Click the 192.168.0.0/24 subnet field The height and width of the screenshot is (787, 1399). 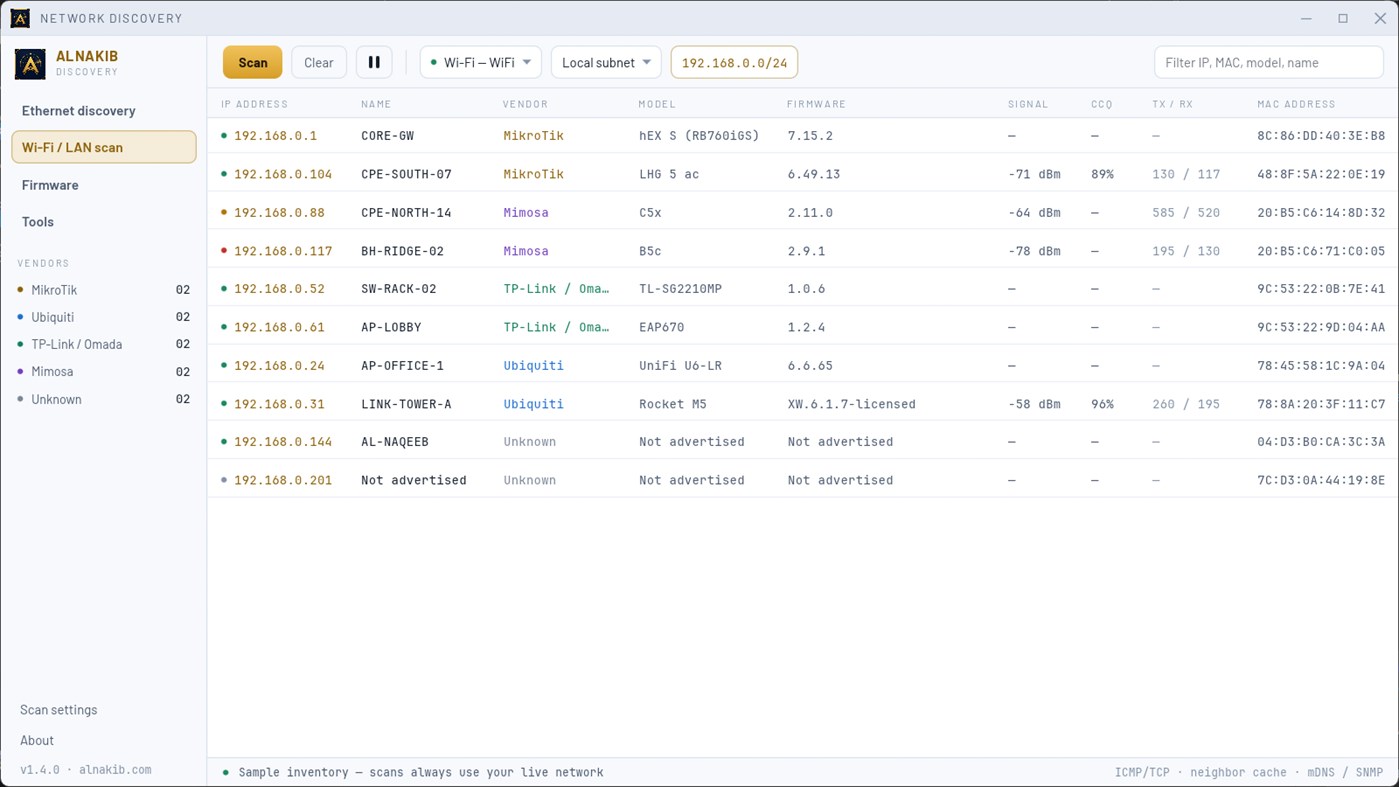[x=734, y=62]
